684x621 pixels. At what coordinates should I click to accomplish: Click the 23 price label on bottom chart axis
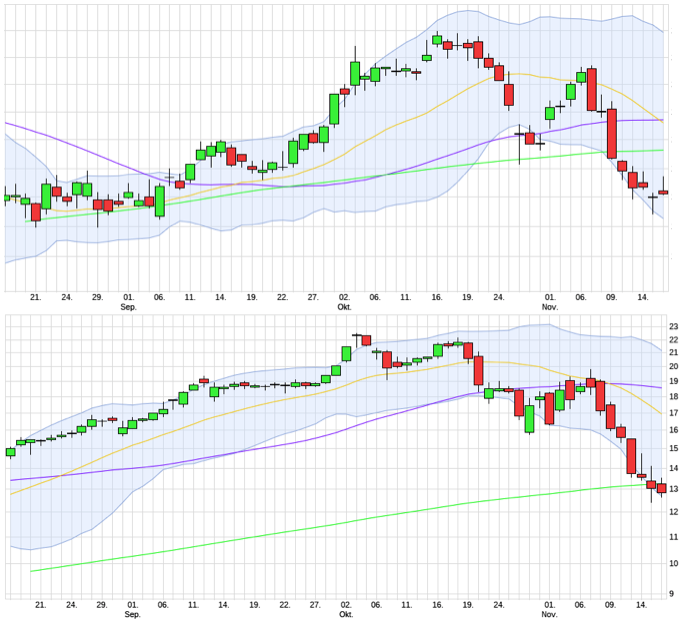[x=674, y=326]
